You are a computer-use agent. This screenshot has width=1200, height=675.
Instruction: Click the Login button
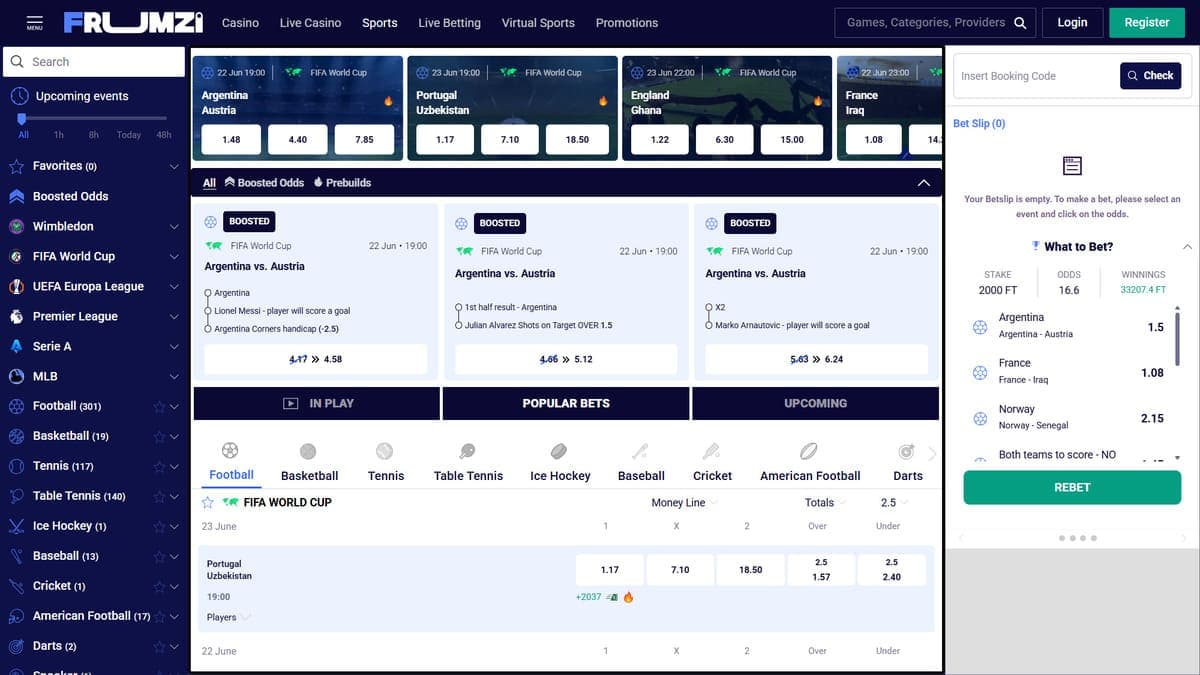(x=1072, y=22)
